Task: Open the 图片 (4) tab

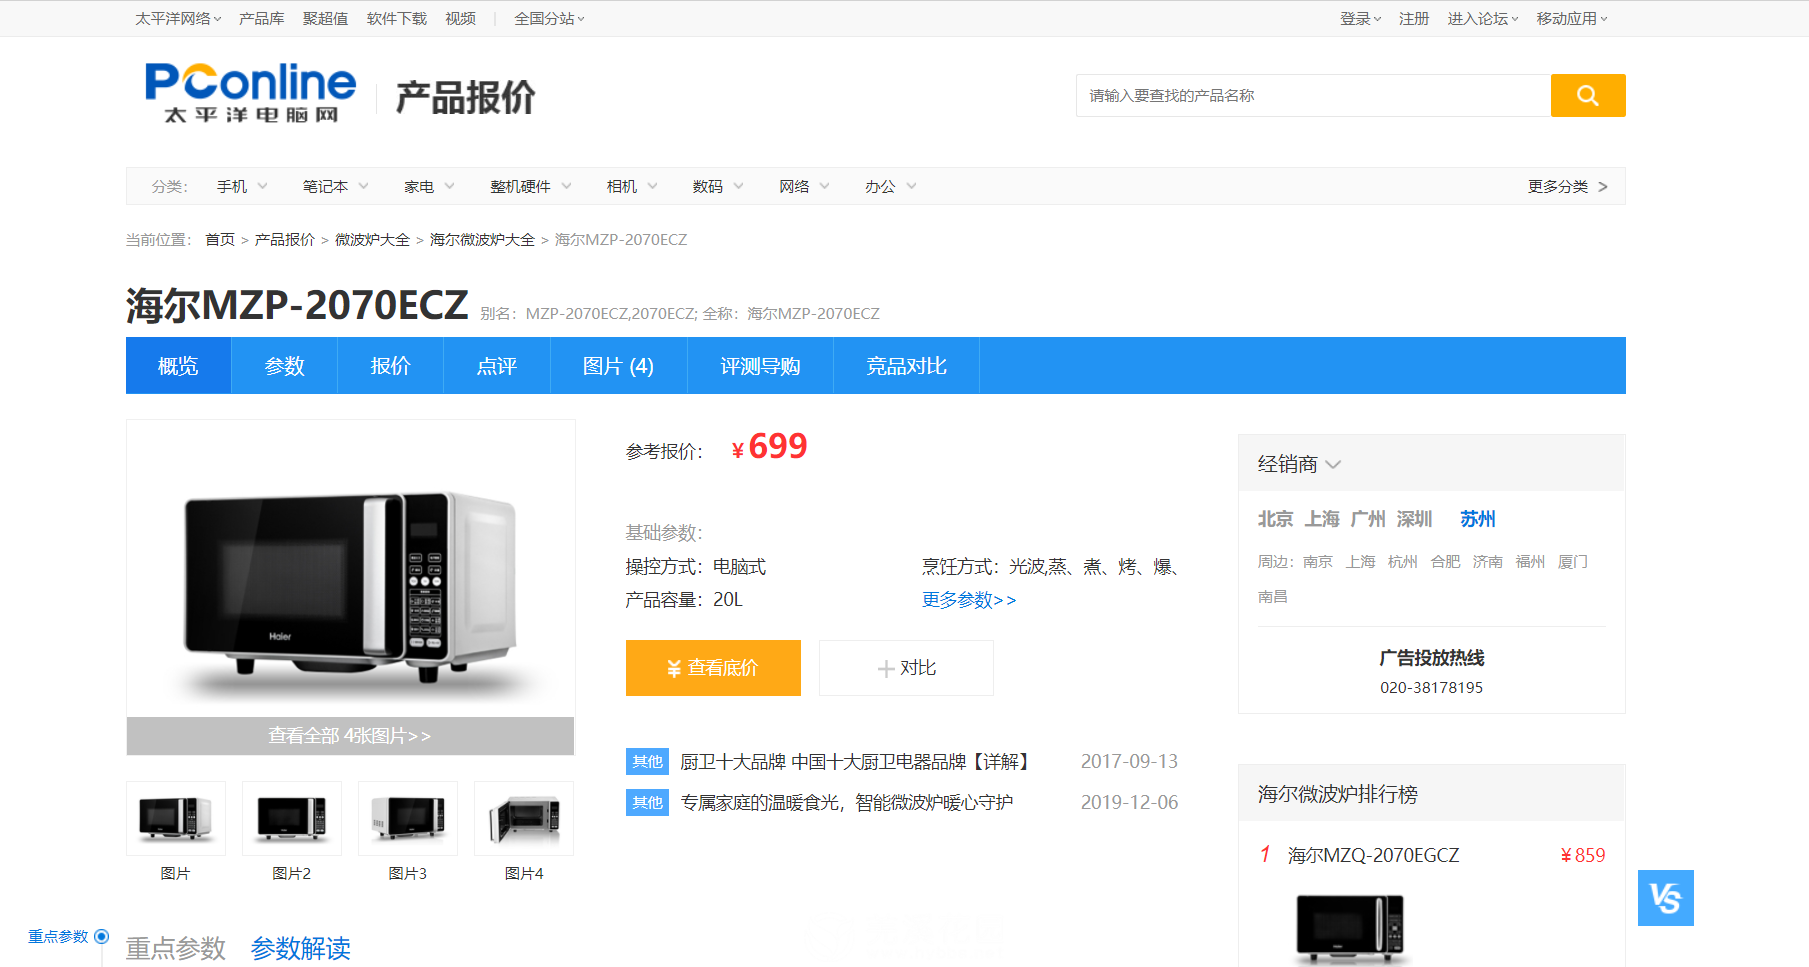Action: [x=618, y=366]
